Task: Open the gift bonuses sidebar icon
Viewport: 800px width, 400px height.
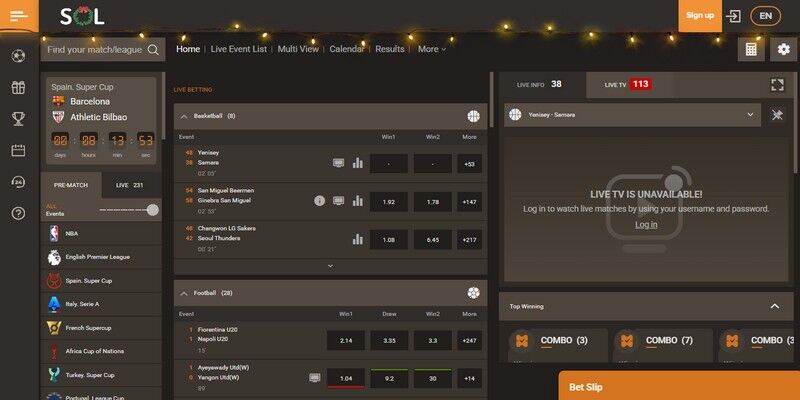Action: coord(18,88)
